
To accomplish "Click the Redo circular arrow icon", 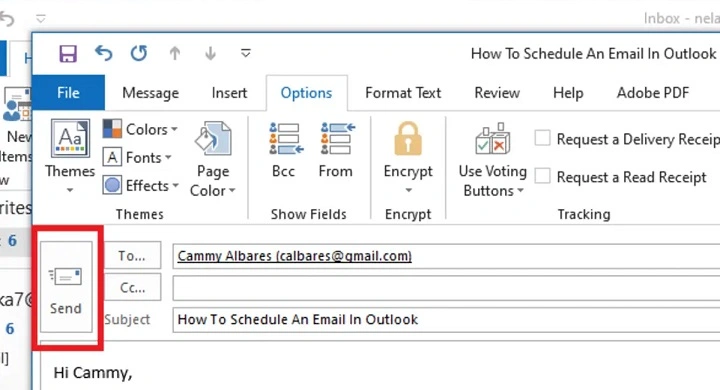I will click(x=139, y=53).
